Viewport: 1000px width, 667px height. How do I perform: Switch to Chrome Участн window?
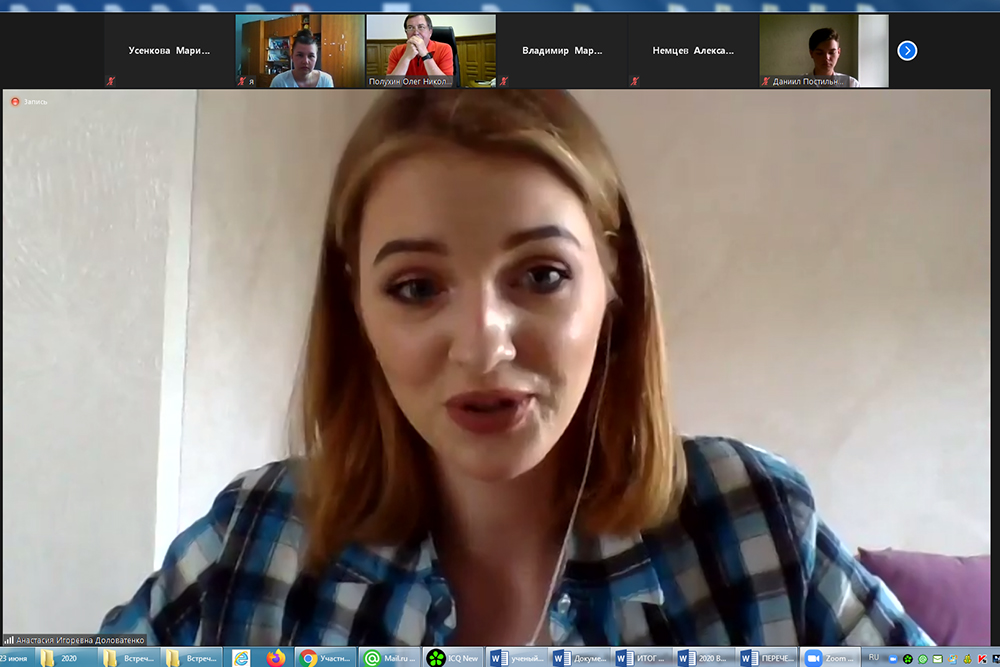(325, 658)
